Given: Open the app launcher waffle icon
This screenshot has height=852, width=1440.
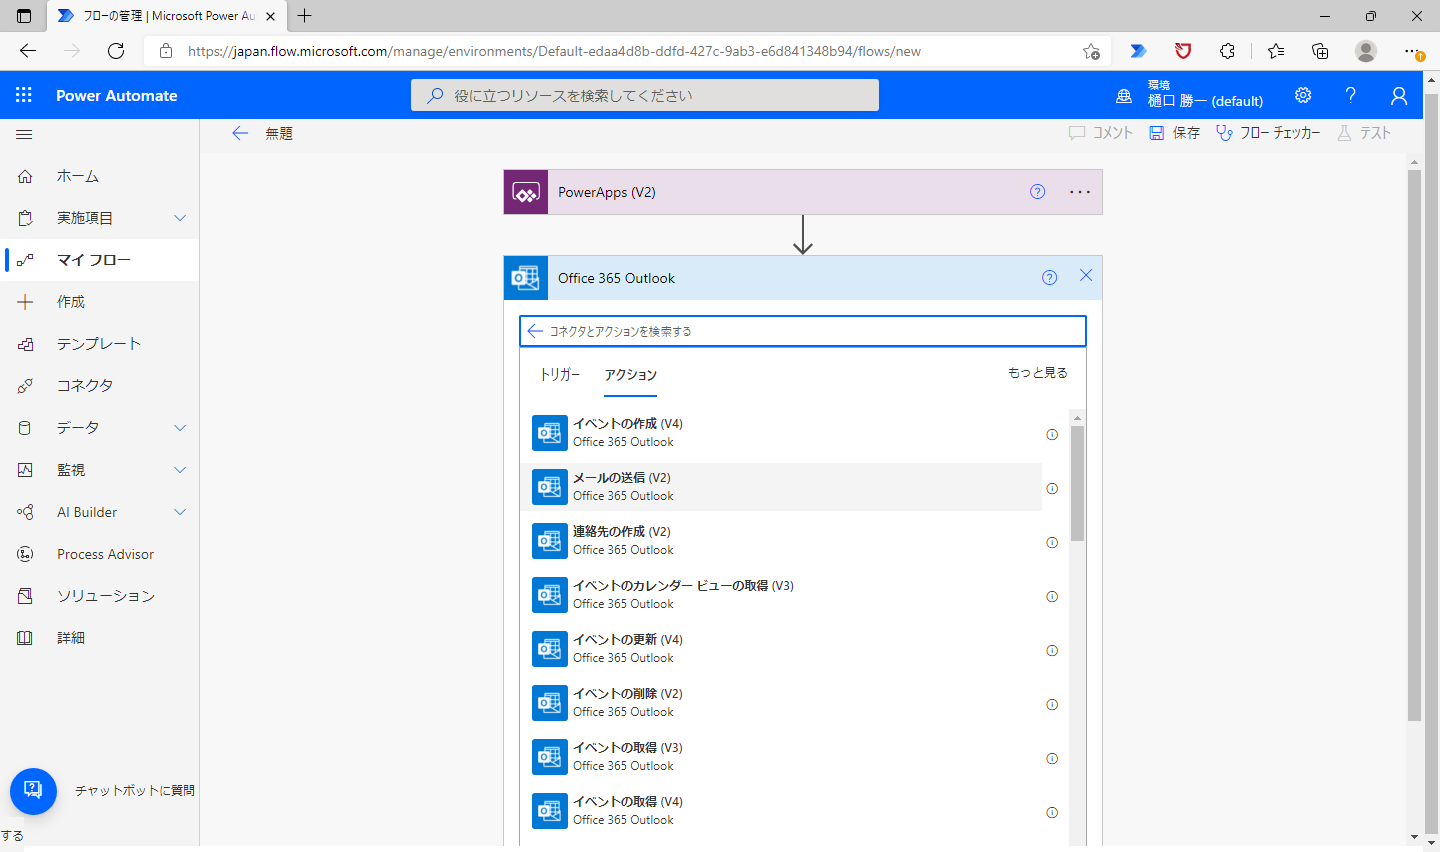Looking at the screenshot, I should (24, 95).
